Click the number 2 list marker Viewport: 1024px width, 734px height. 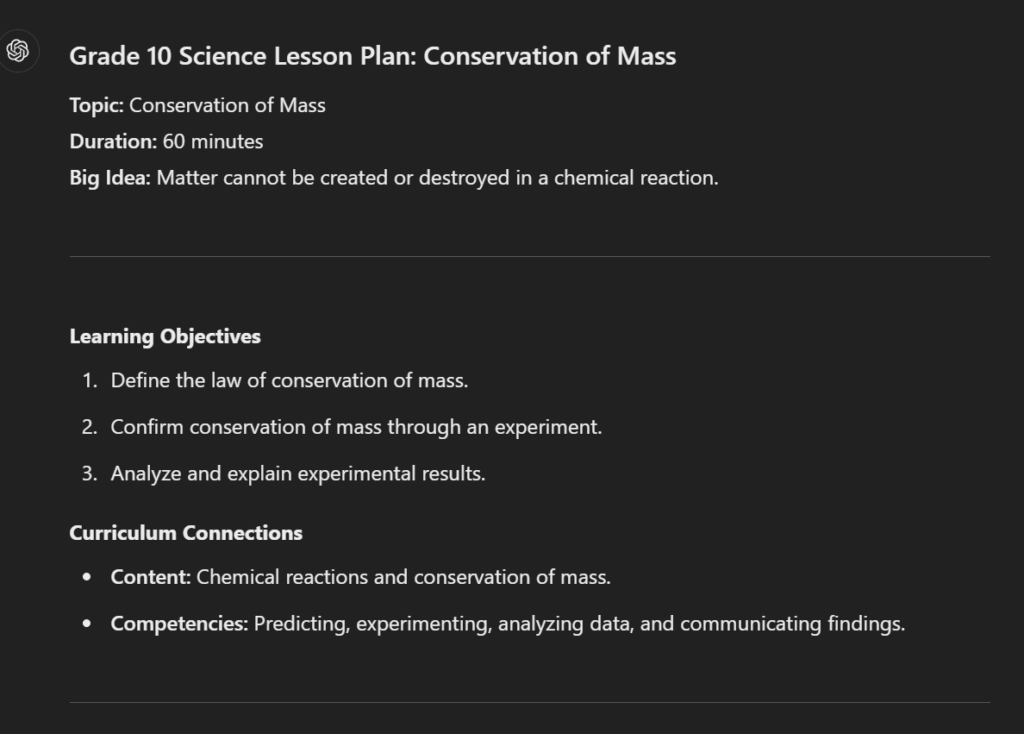pyautogui.click(x=89, y=427)
